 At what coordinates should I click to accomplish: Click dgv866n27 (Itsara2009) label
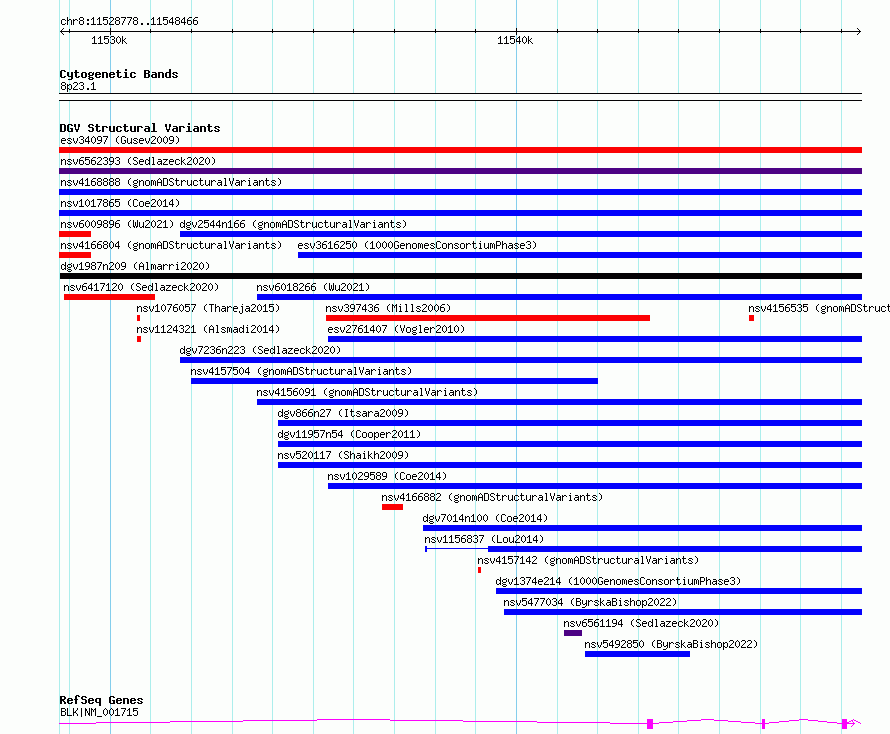pos(343,413)
